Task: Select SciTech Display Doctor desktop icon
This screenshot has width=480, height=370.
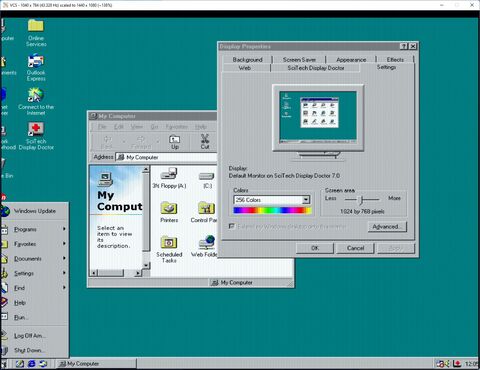Action: (36, 136)
